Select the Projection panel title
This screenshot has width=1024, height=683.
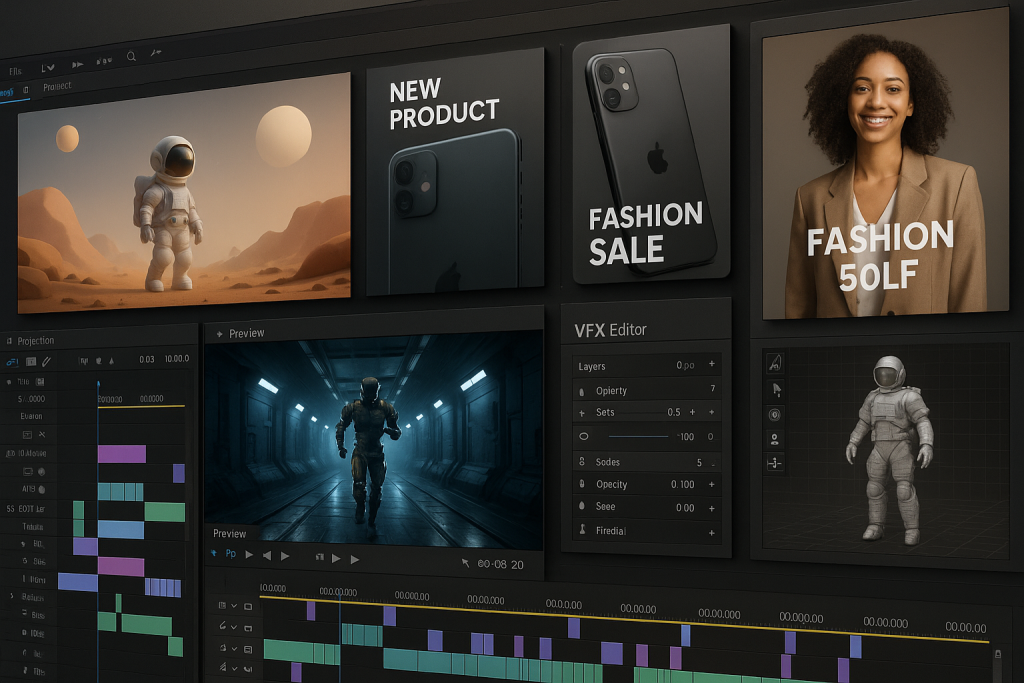(35, 341)
